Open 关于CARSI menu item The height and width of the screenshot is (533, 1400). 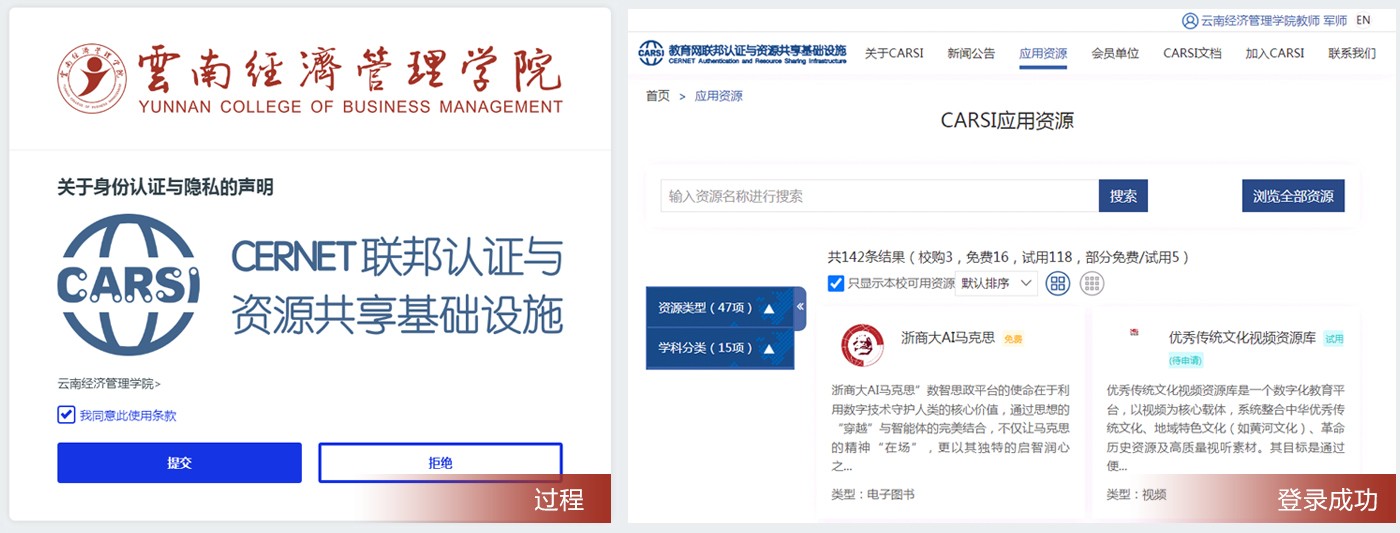click(x=894, y=53)
